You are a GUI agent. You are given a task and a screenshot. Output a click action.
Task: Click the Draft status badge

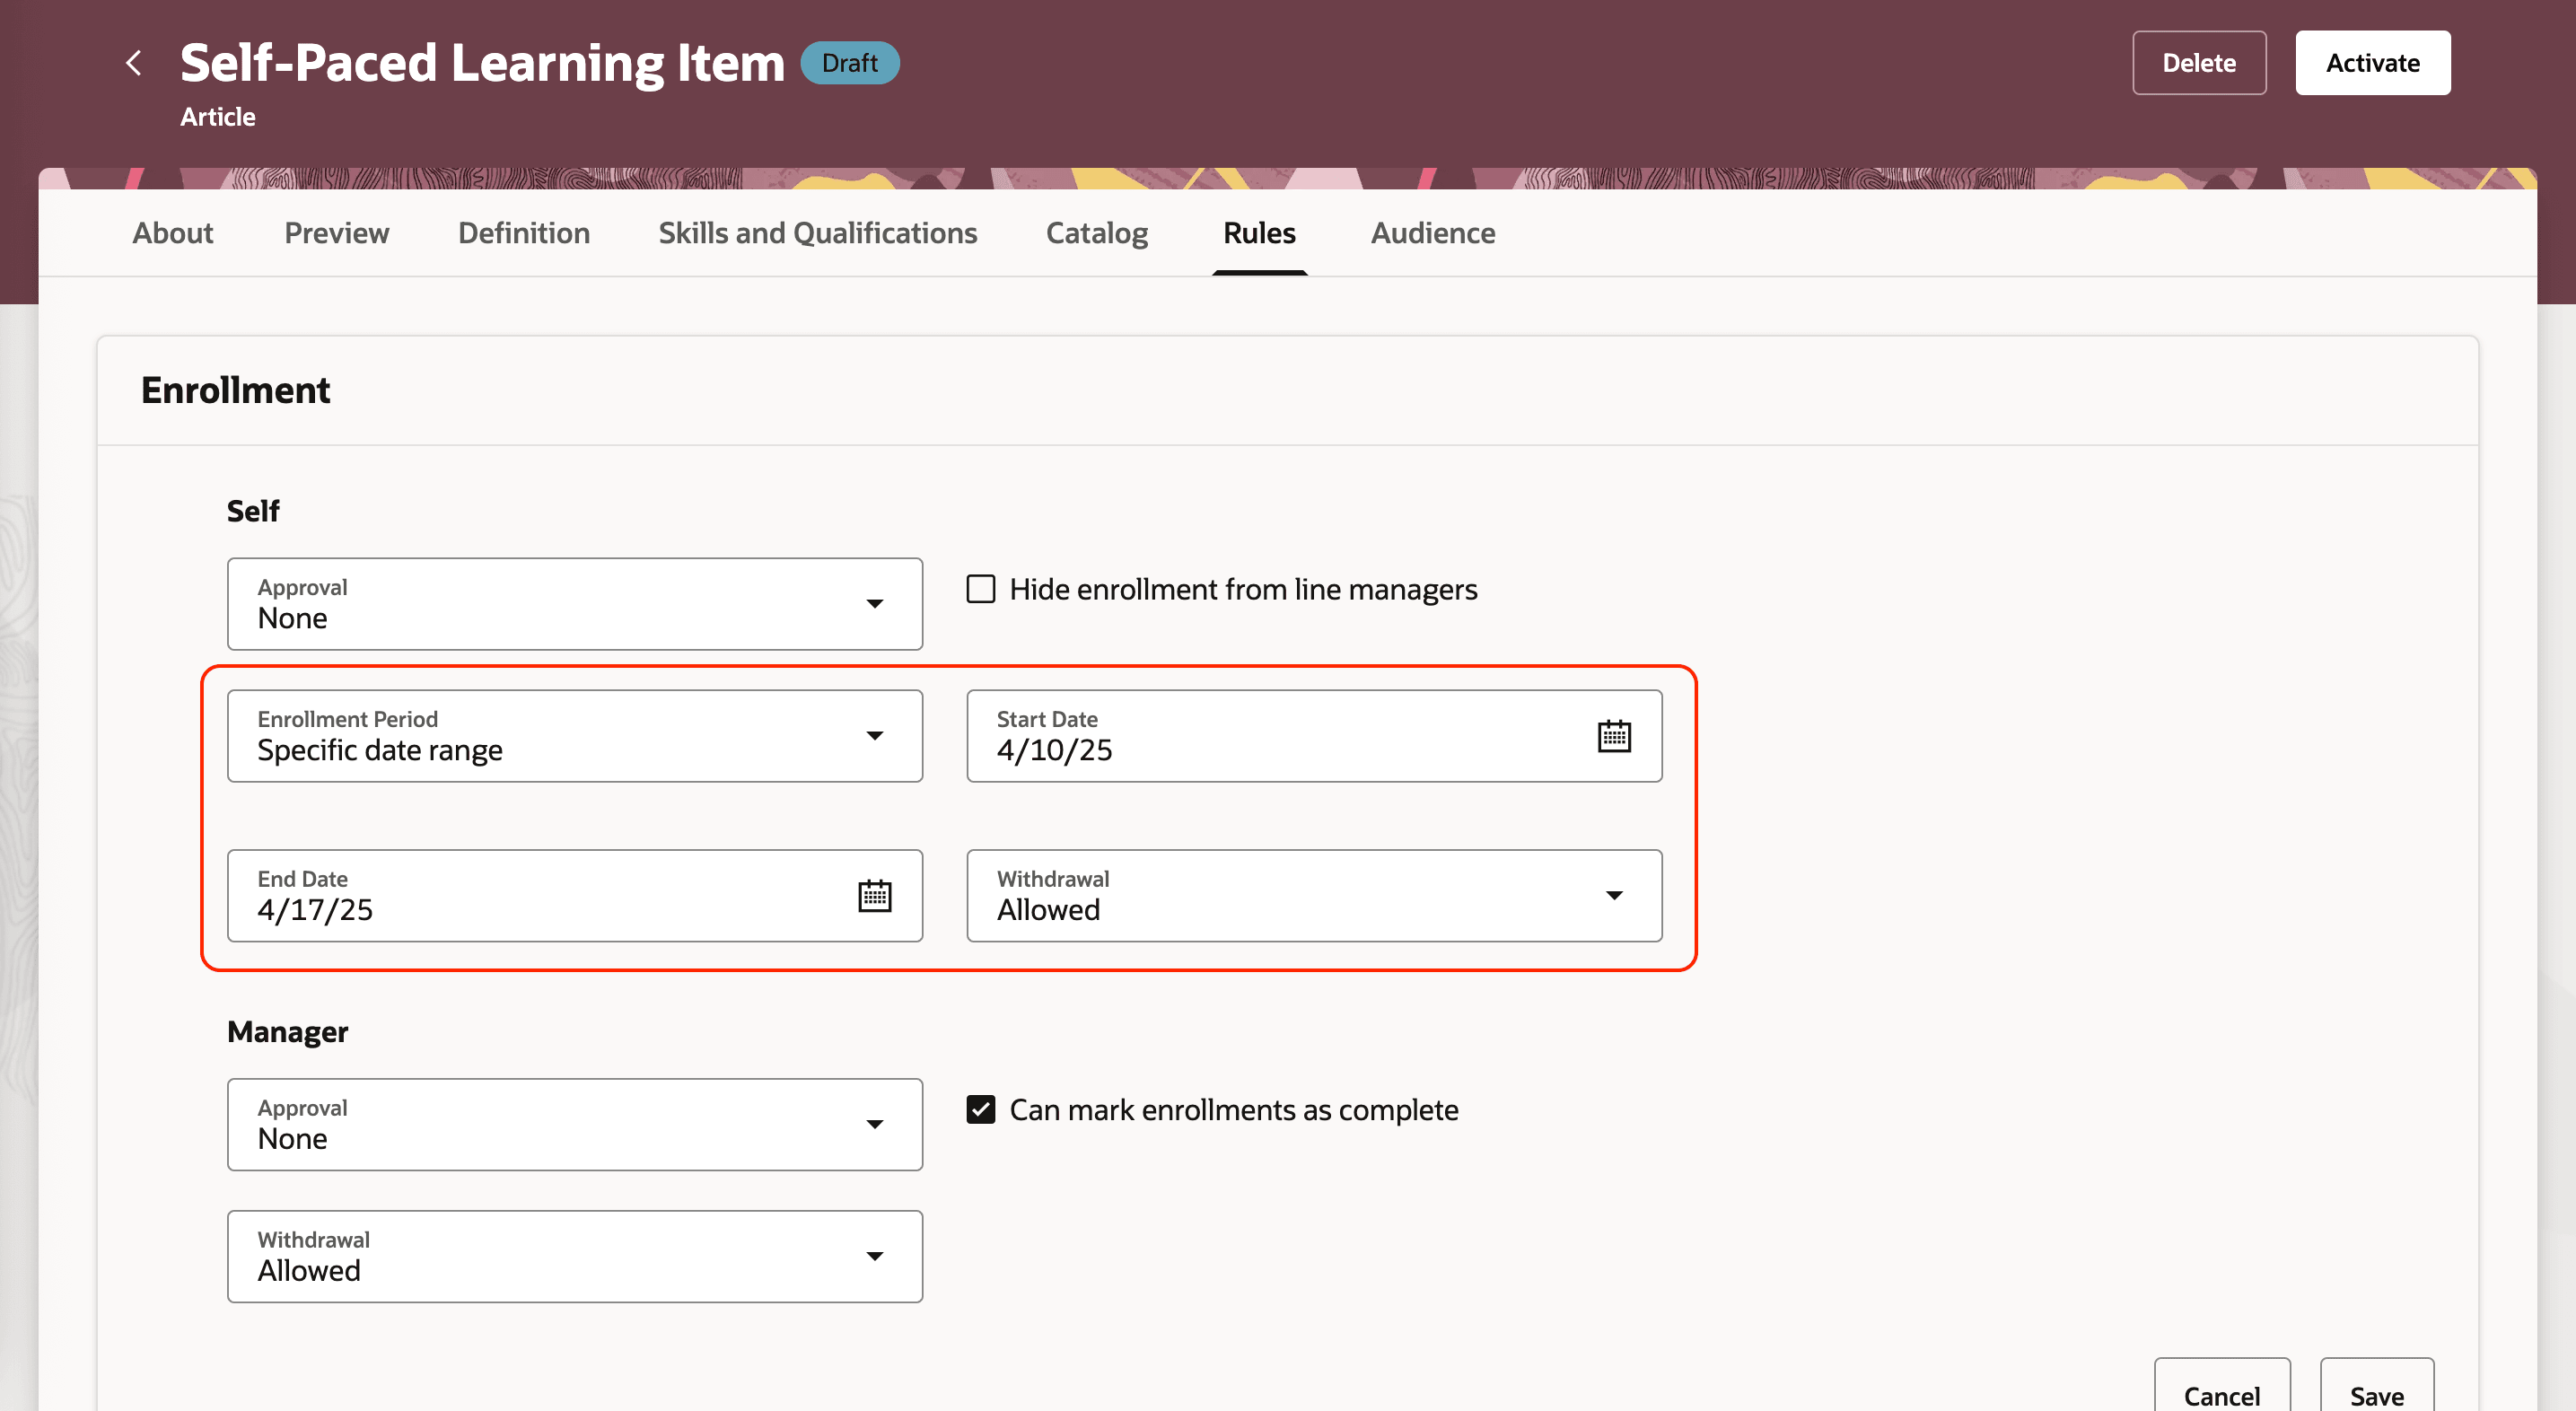[849, 63]
